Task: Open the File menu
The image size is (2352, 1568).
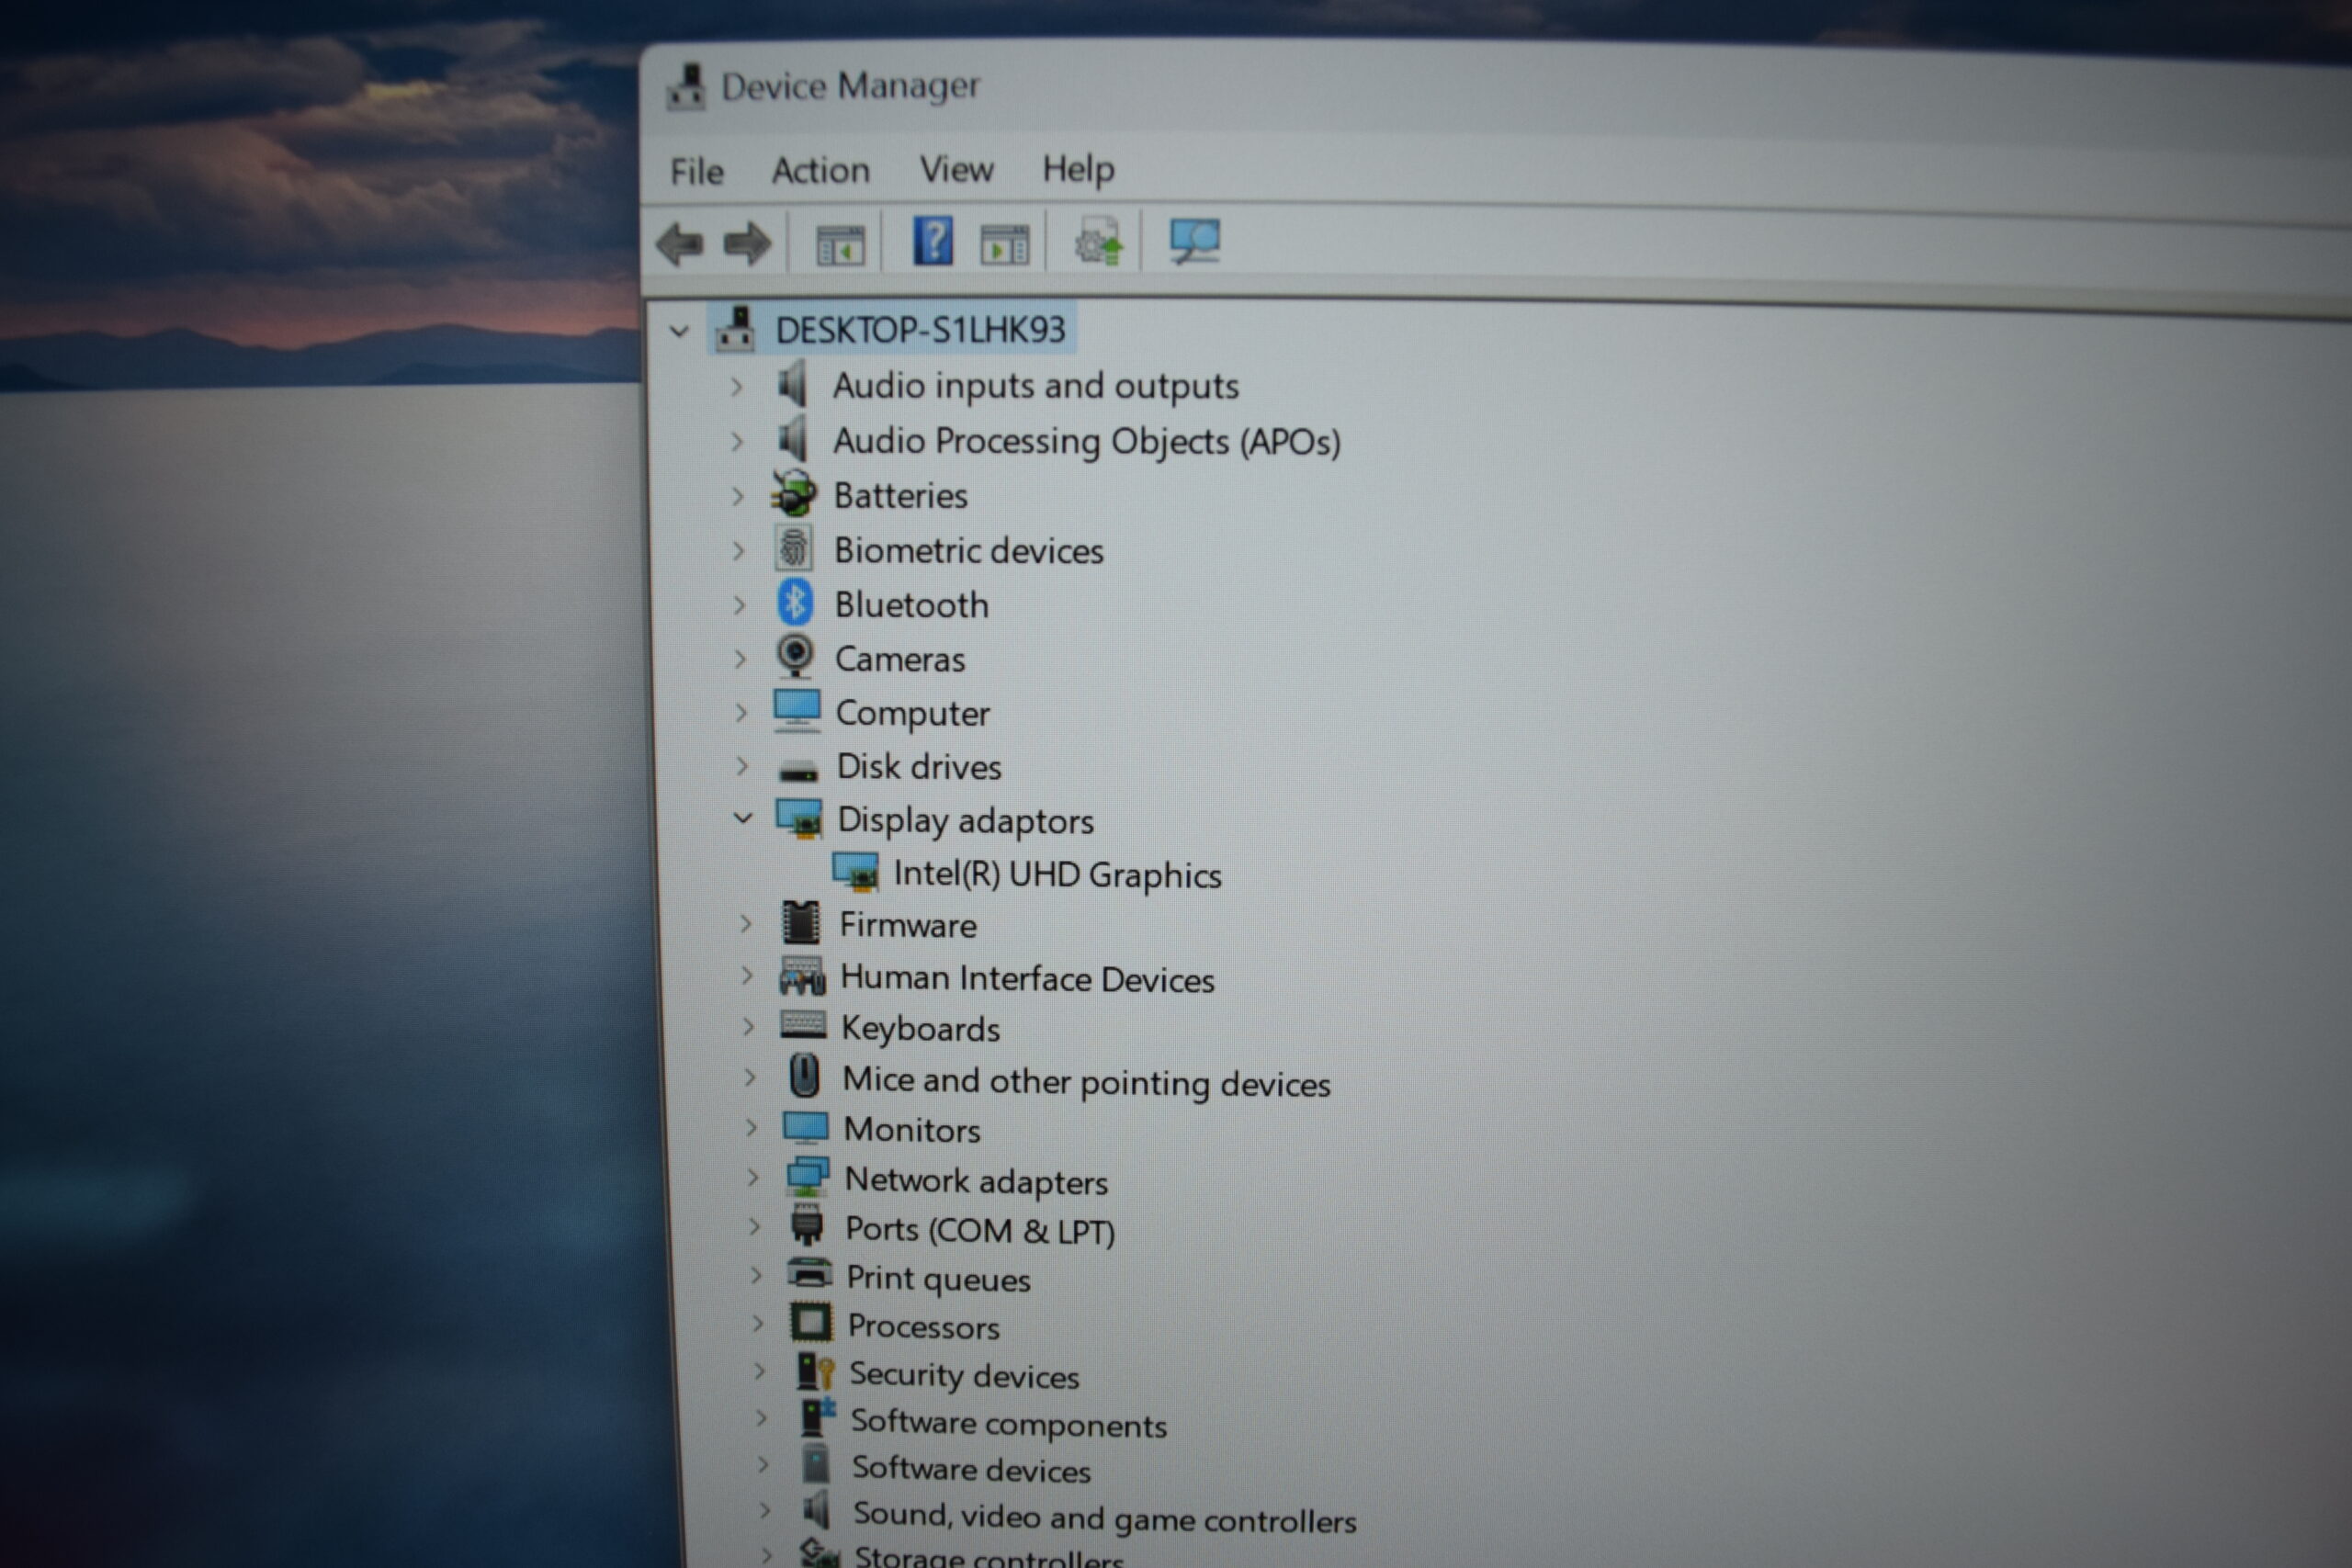Action: pos(696,172)
